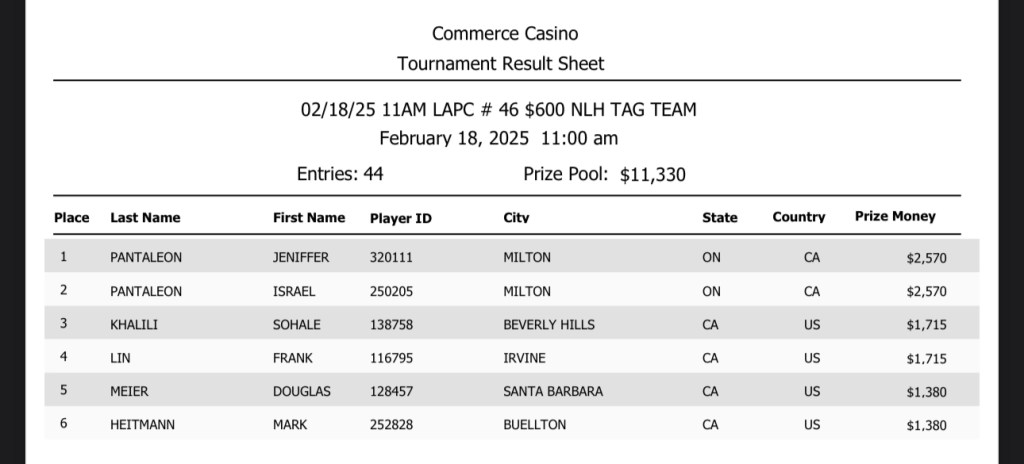Select the first-place PANTALEON last name

pos(146,257)
